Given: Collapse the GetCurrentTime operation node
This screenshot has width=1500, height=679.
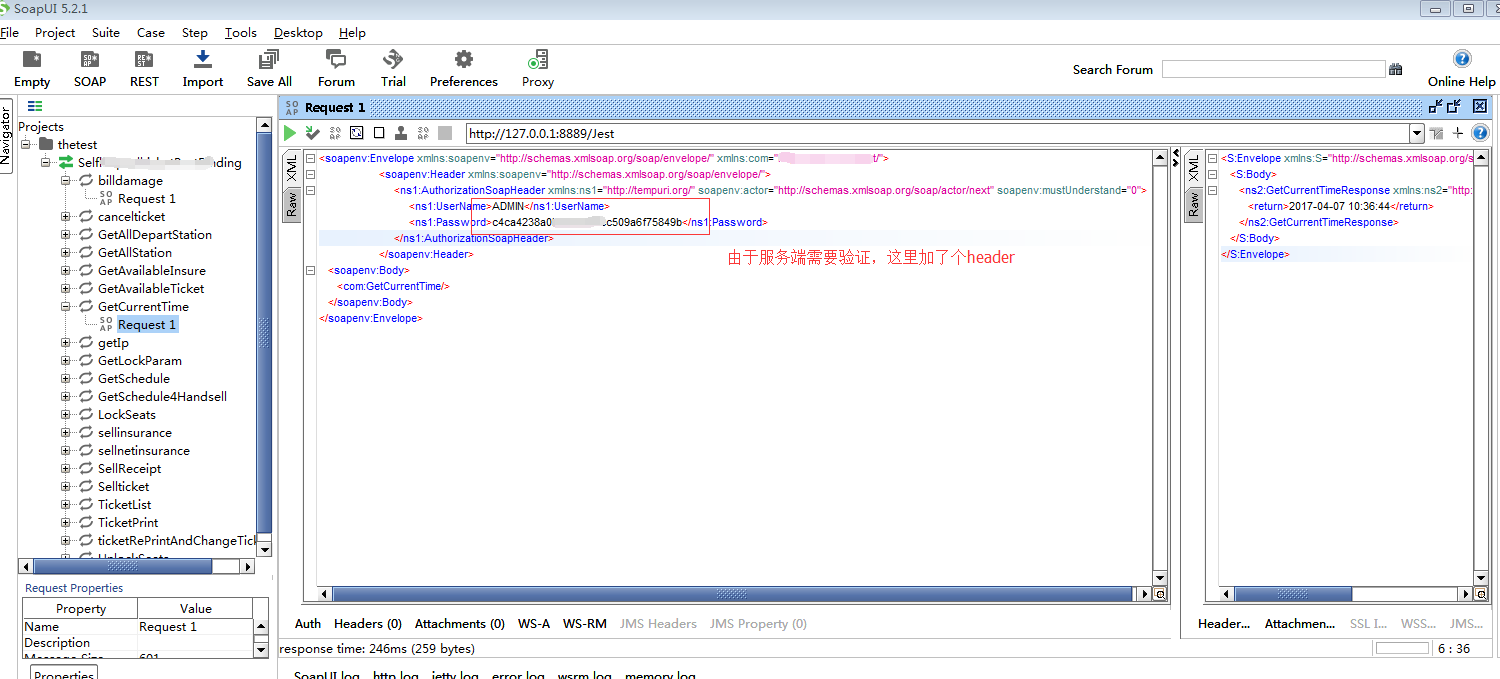Looking at the screenshot, I should point(66,307).
